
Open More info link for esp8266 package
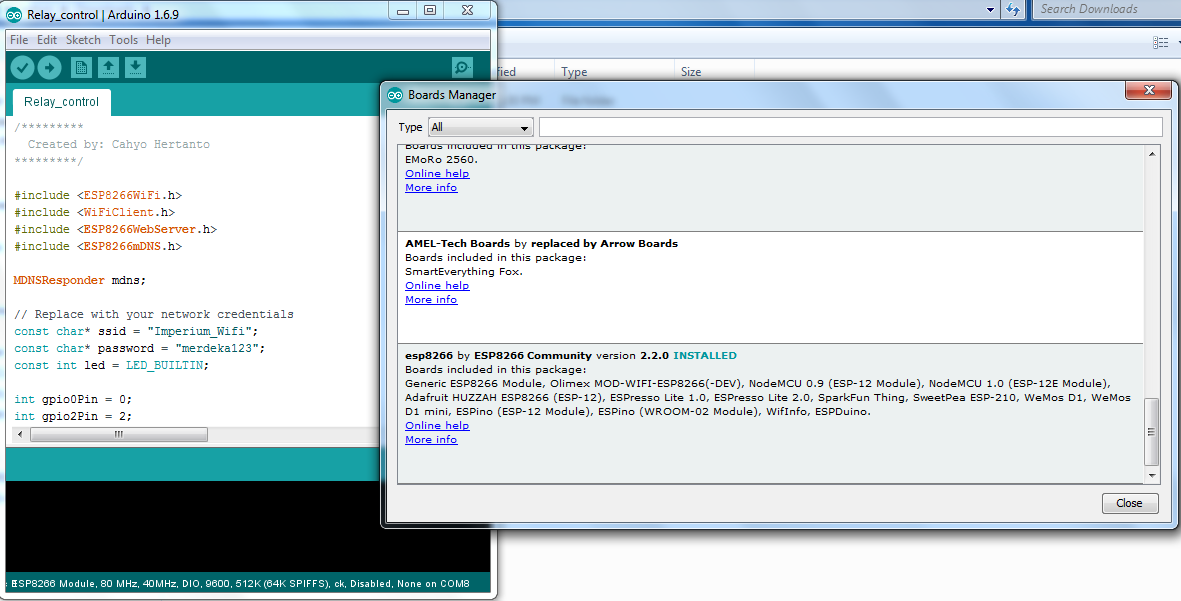coord(431,440)
